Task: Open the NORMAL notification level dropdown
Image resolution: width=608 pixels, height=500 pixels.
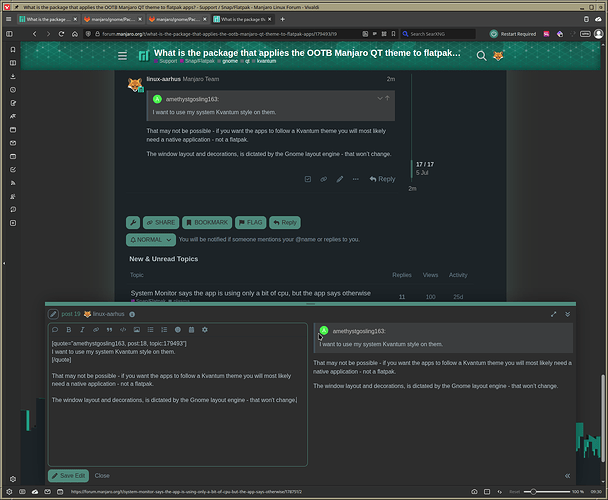Action: (151, 240)
